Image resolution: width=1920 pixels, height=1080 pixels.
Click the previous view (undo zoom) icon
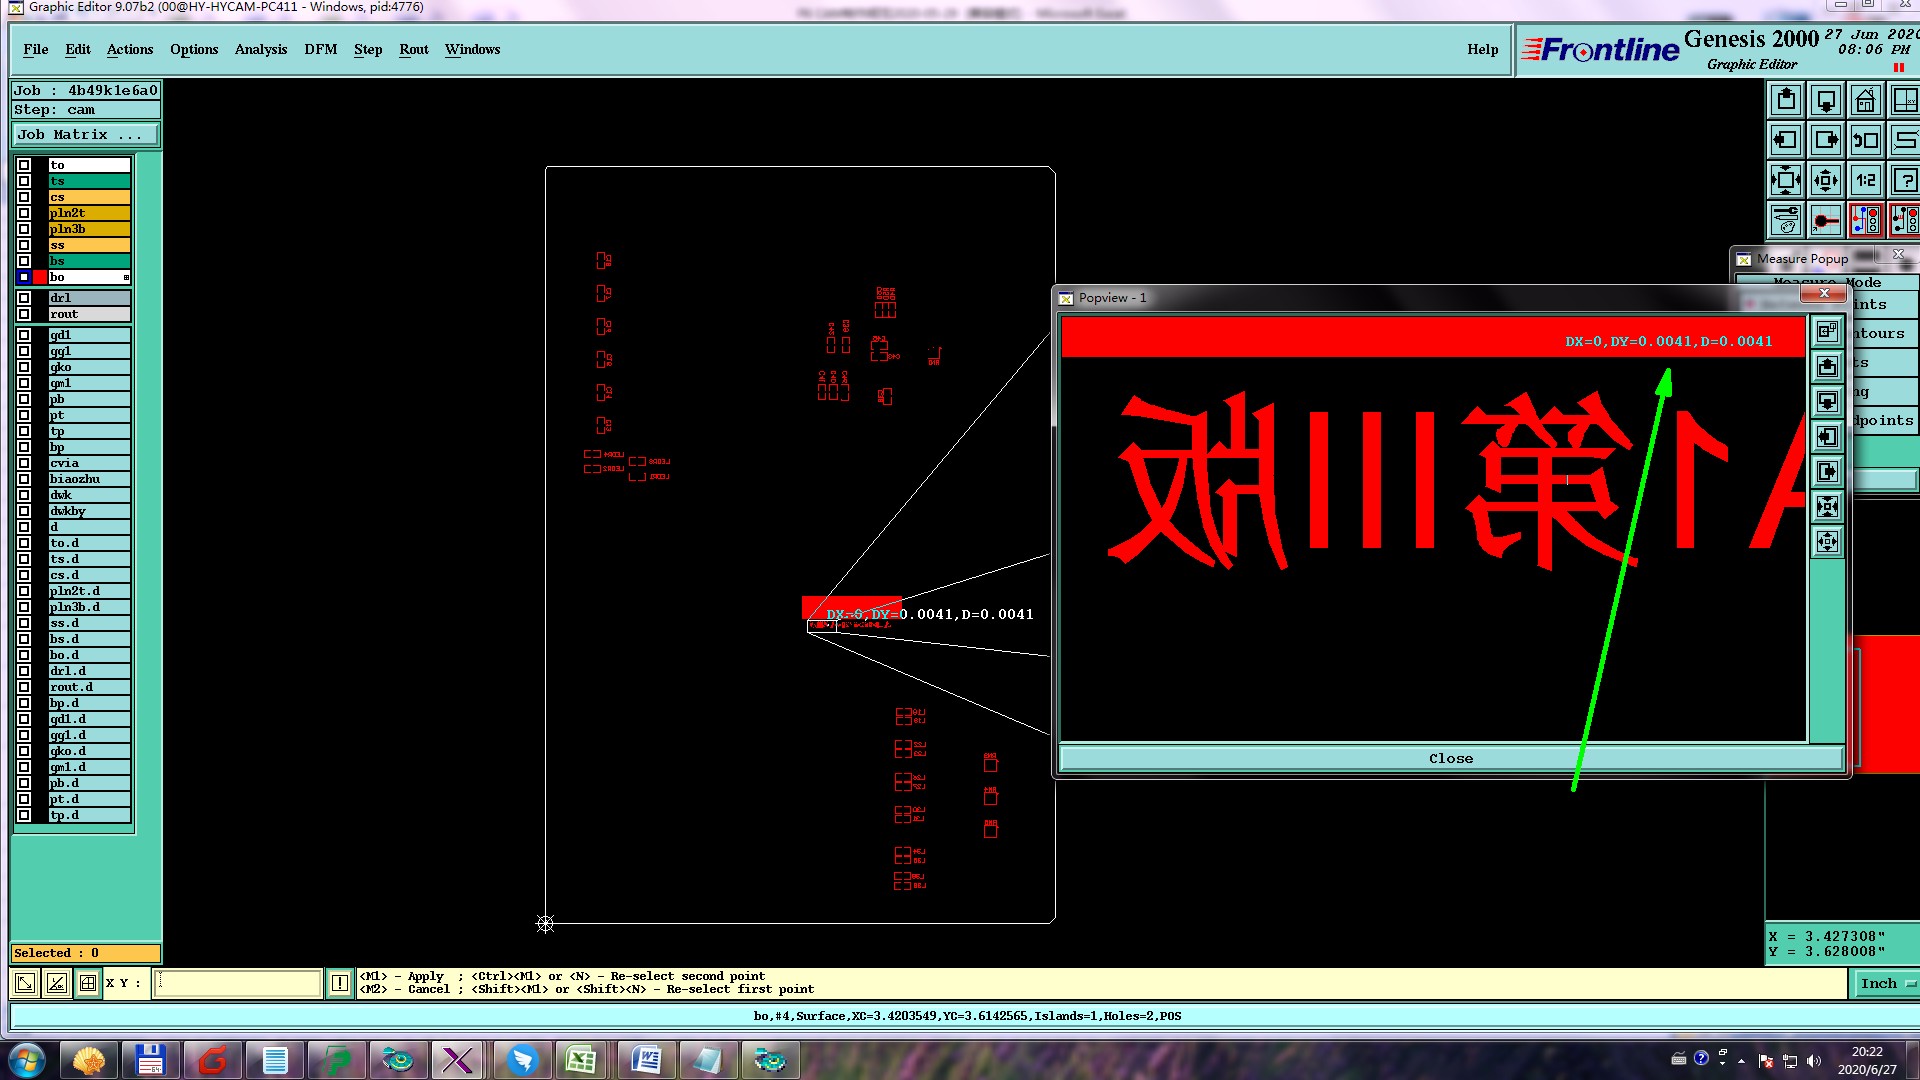[x=1865, y=141]
